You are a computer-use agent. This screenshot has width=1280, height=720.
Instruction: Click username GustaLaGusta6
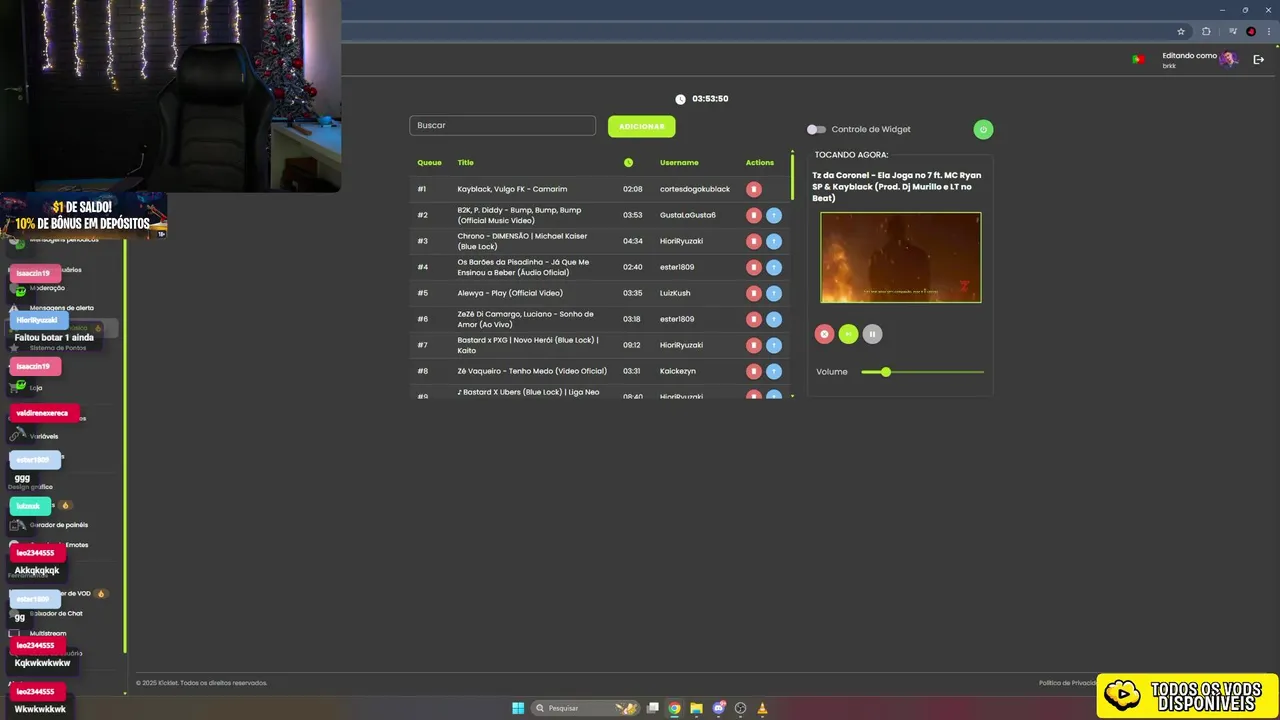tap(688, 215)
